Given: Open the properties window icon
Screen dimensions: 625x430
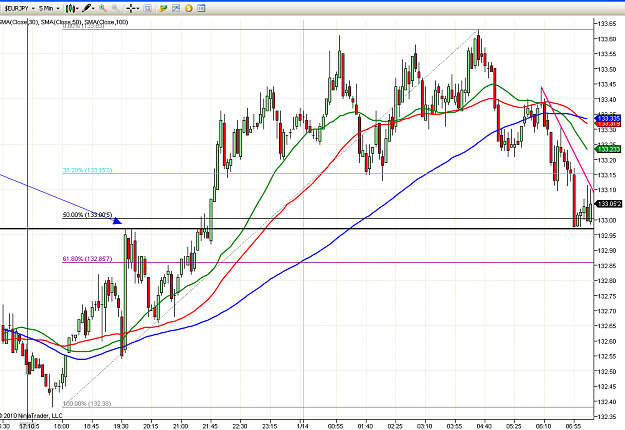Looking at the screenshot, I should (201, 8).
